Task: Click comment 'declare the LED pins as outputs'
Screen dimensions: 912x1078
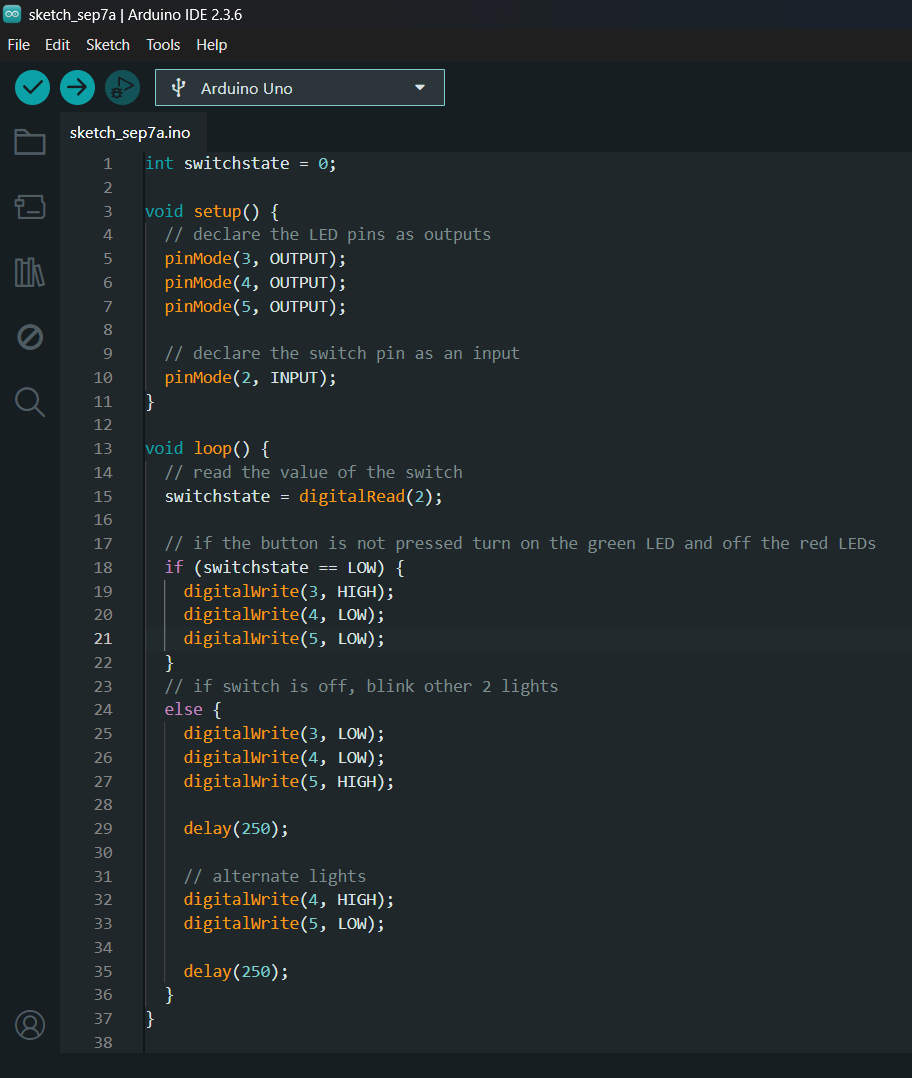Action: [328, 234]
